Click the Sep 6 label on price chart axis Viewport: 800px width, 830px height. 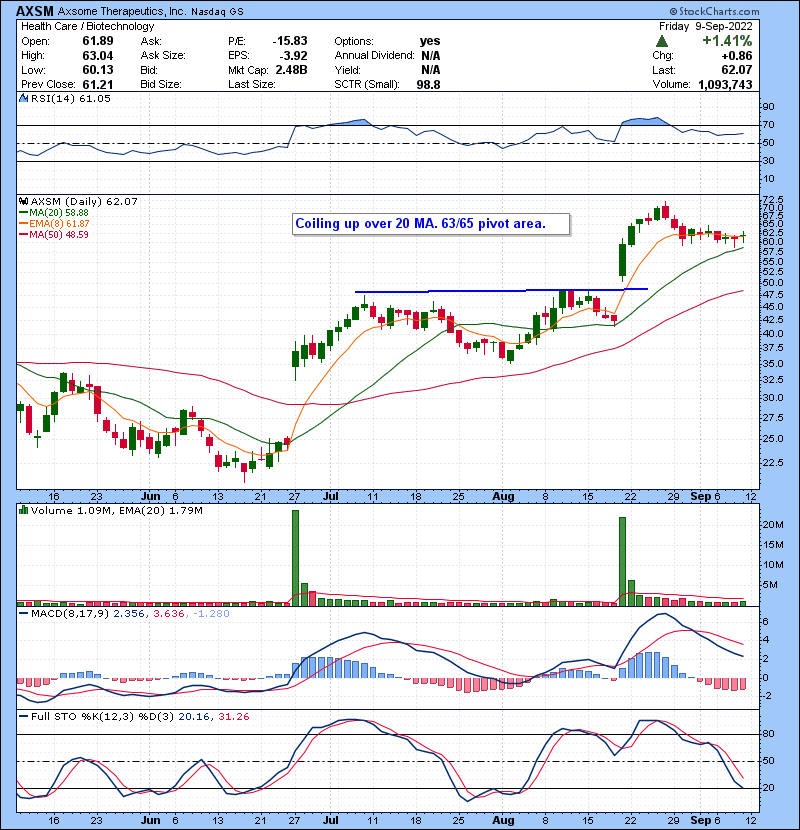pyautogui.click(x=705, y=497)
